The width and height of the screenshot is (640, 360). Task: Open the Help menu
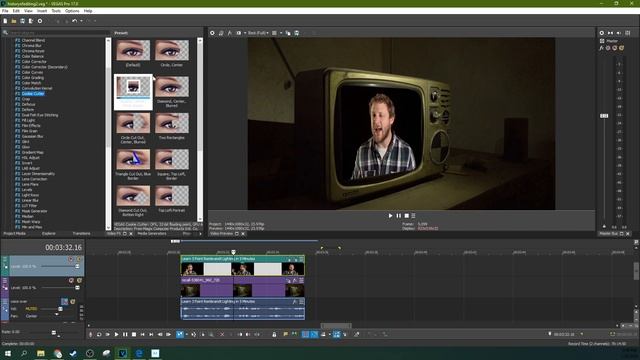coord(88,11)
